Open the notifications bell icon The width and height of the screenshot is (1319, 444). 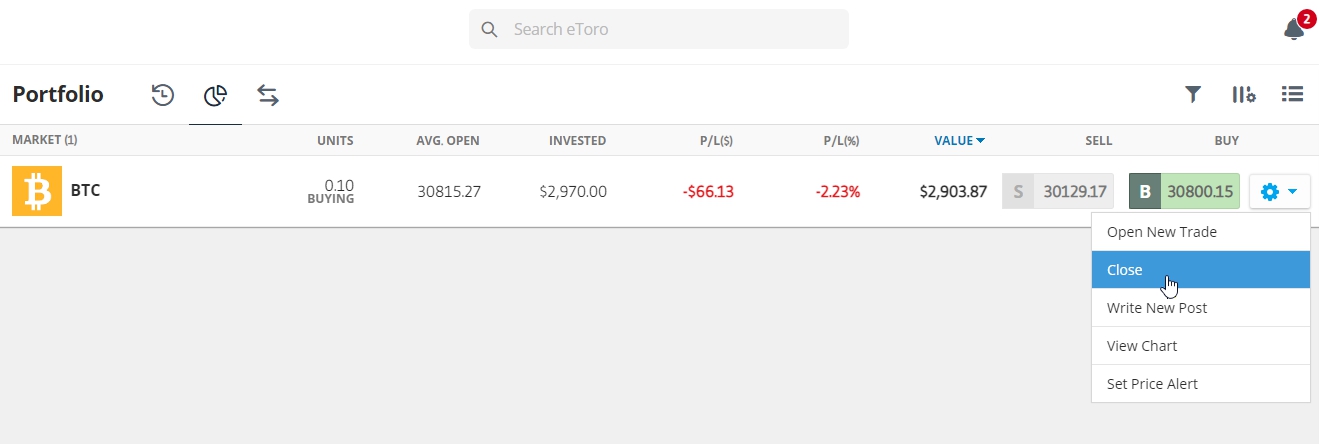(x=1294, y=29)
